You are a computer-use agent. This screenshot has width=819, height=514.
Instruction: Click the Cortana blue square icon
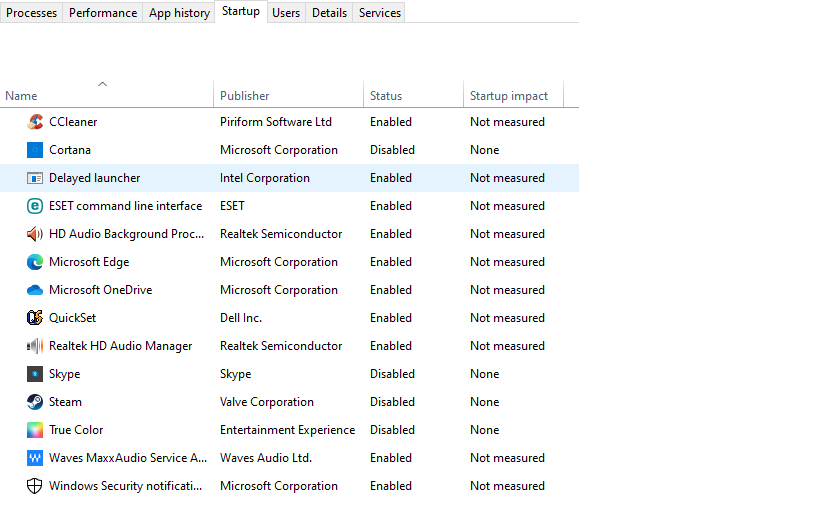35,150
